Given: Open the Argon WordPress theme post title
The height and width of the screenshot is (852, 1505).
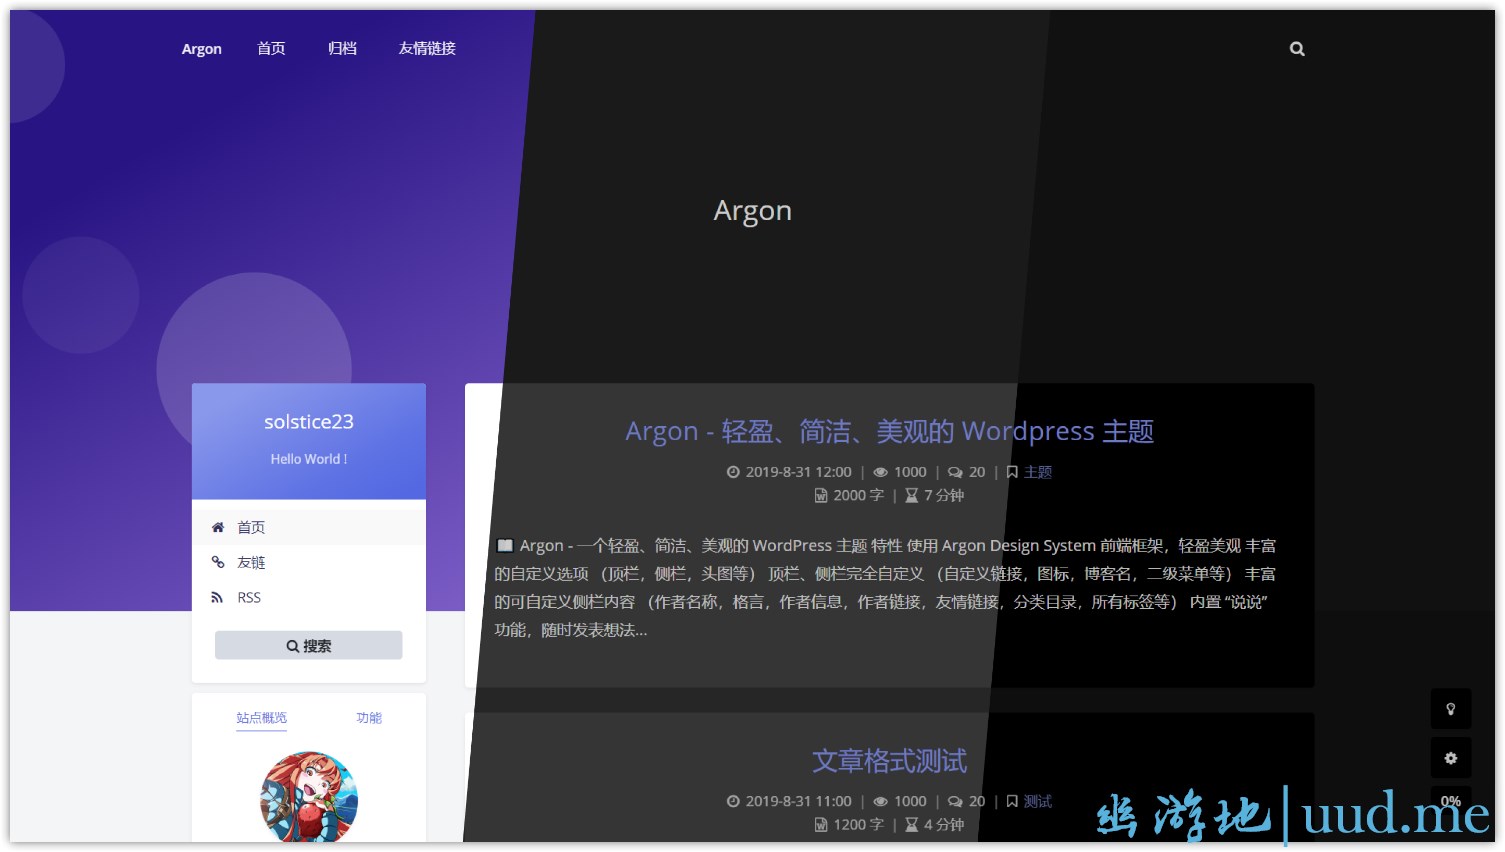Looking at the screenshot, I should (889, 432).
